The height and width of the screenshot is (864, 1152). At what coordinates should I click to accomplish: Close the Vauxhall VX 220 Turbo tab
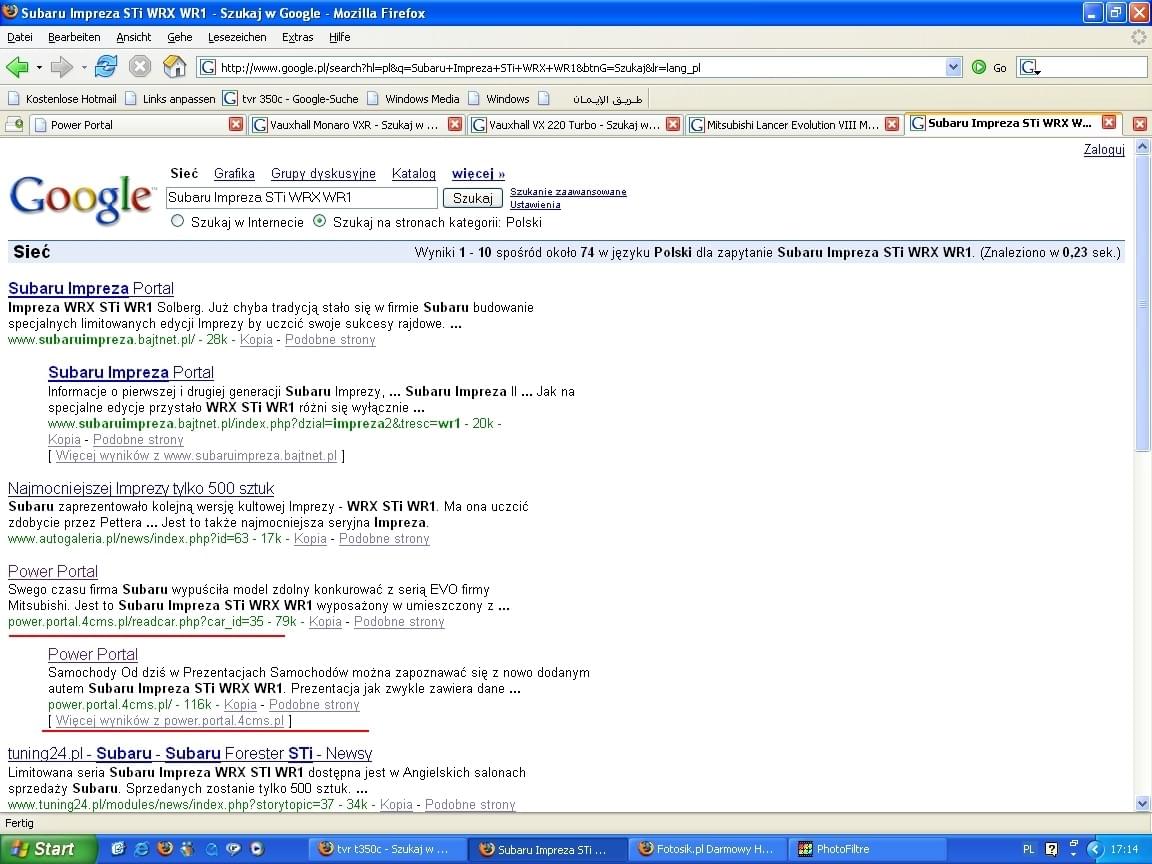pyautogui.click(x=673, y=124)
